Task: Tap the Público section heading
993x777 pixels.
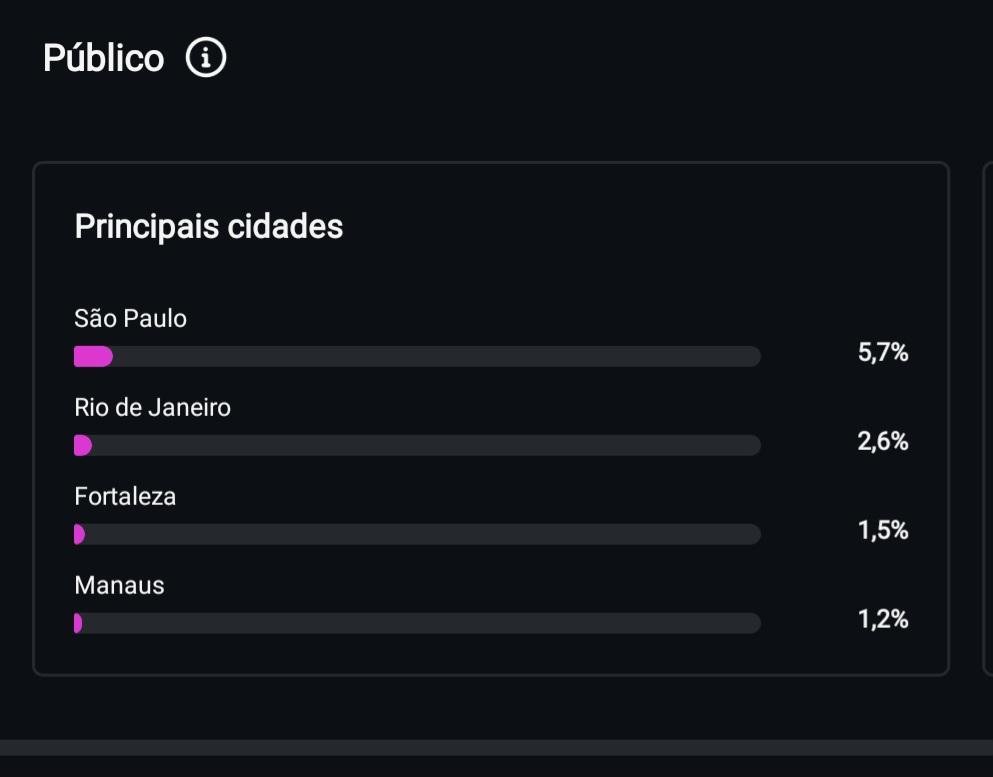Action: pyautogui.click(x=103, y=59)
